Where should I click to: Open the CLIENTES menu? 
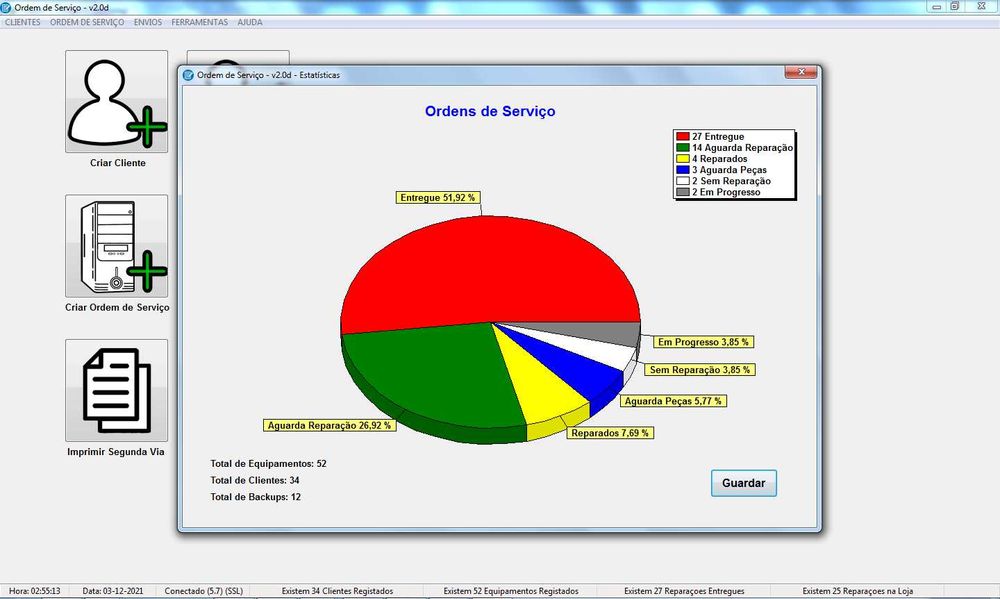(22, 22)
